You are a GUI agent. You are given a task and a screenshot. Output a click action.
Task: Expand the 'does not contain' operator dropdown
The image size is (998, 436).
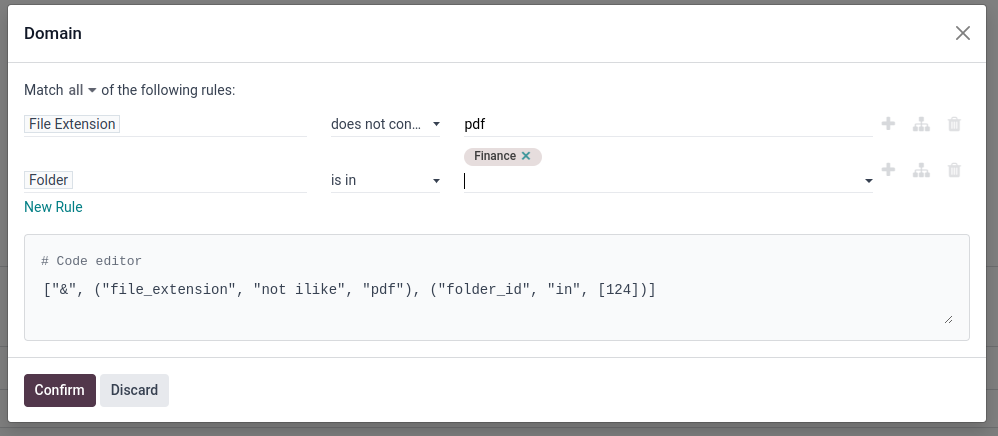[x=386, y=124]
